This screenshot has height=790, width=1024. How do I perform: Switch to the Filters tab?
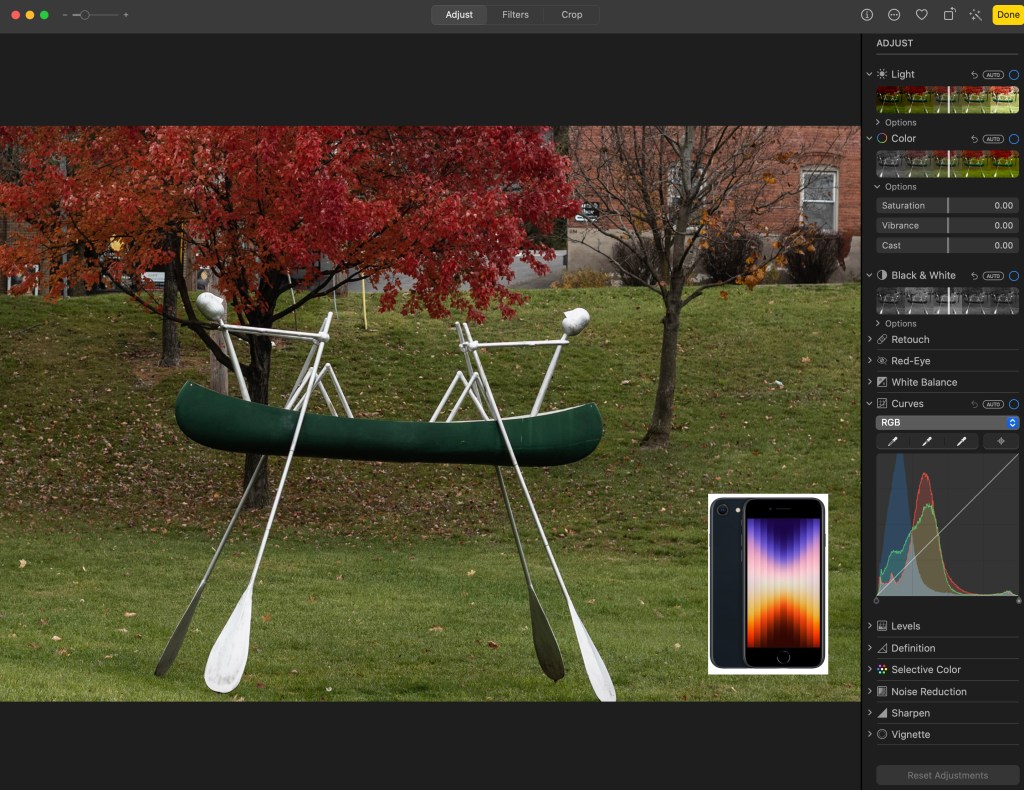515,15
